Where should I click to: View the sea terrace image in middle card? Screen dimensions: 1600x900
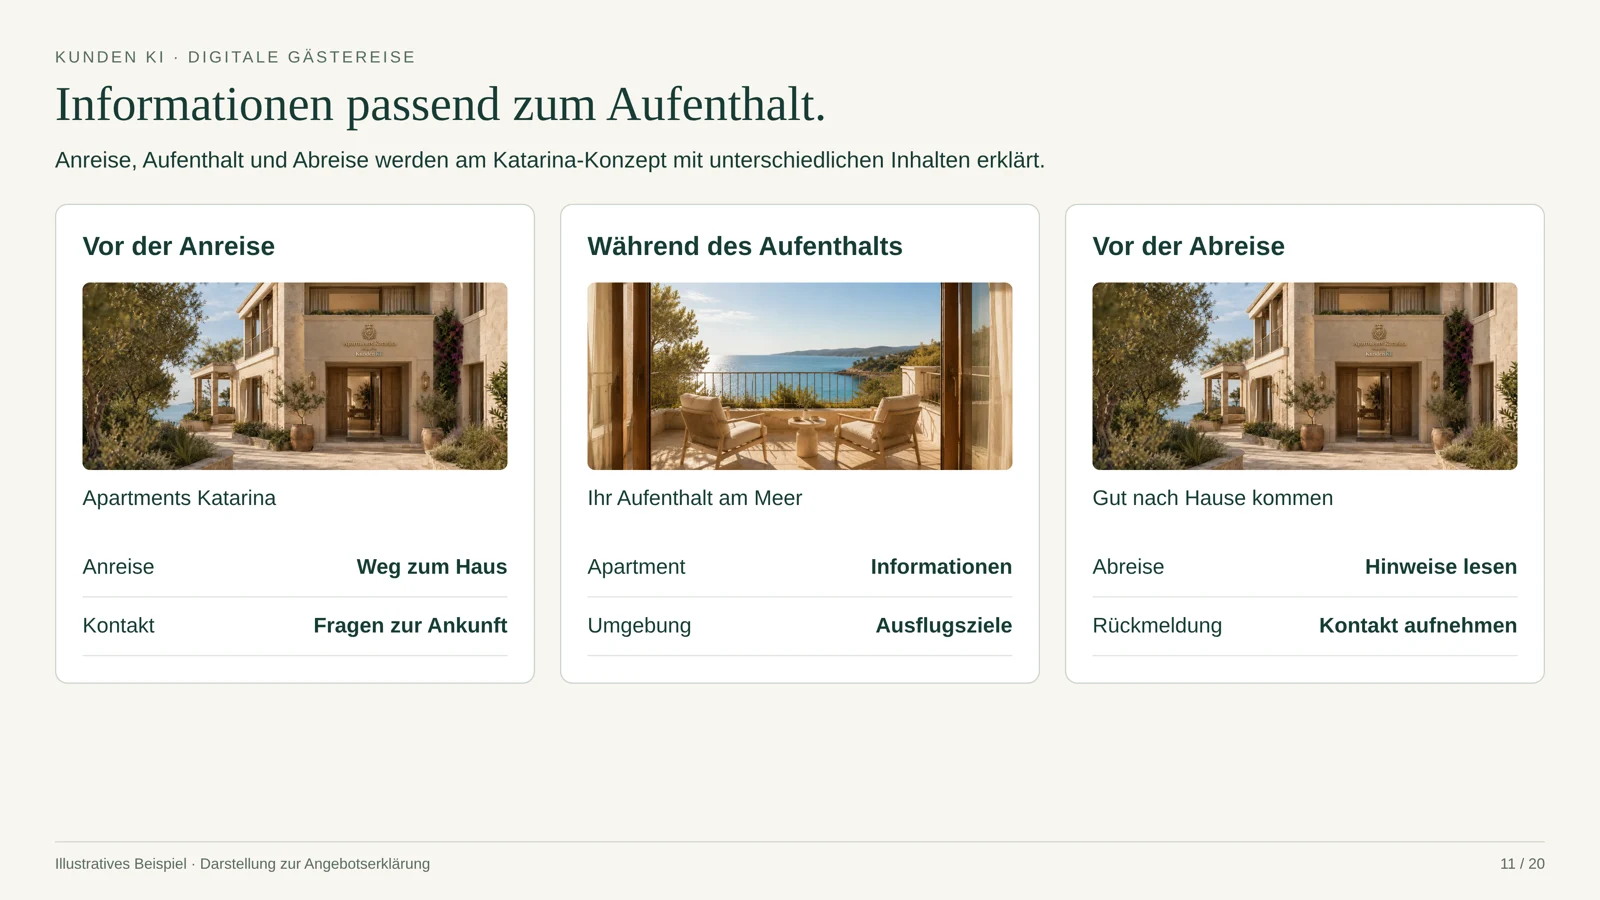[x=800, y=376]
